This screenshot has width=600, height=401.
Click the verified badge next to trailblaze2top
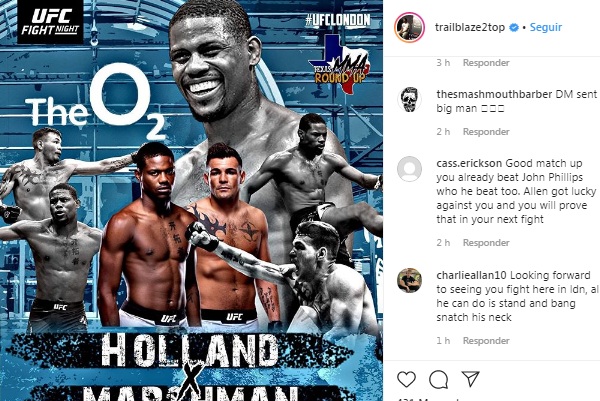(x=514, y=28)
